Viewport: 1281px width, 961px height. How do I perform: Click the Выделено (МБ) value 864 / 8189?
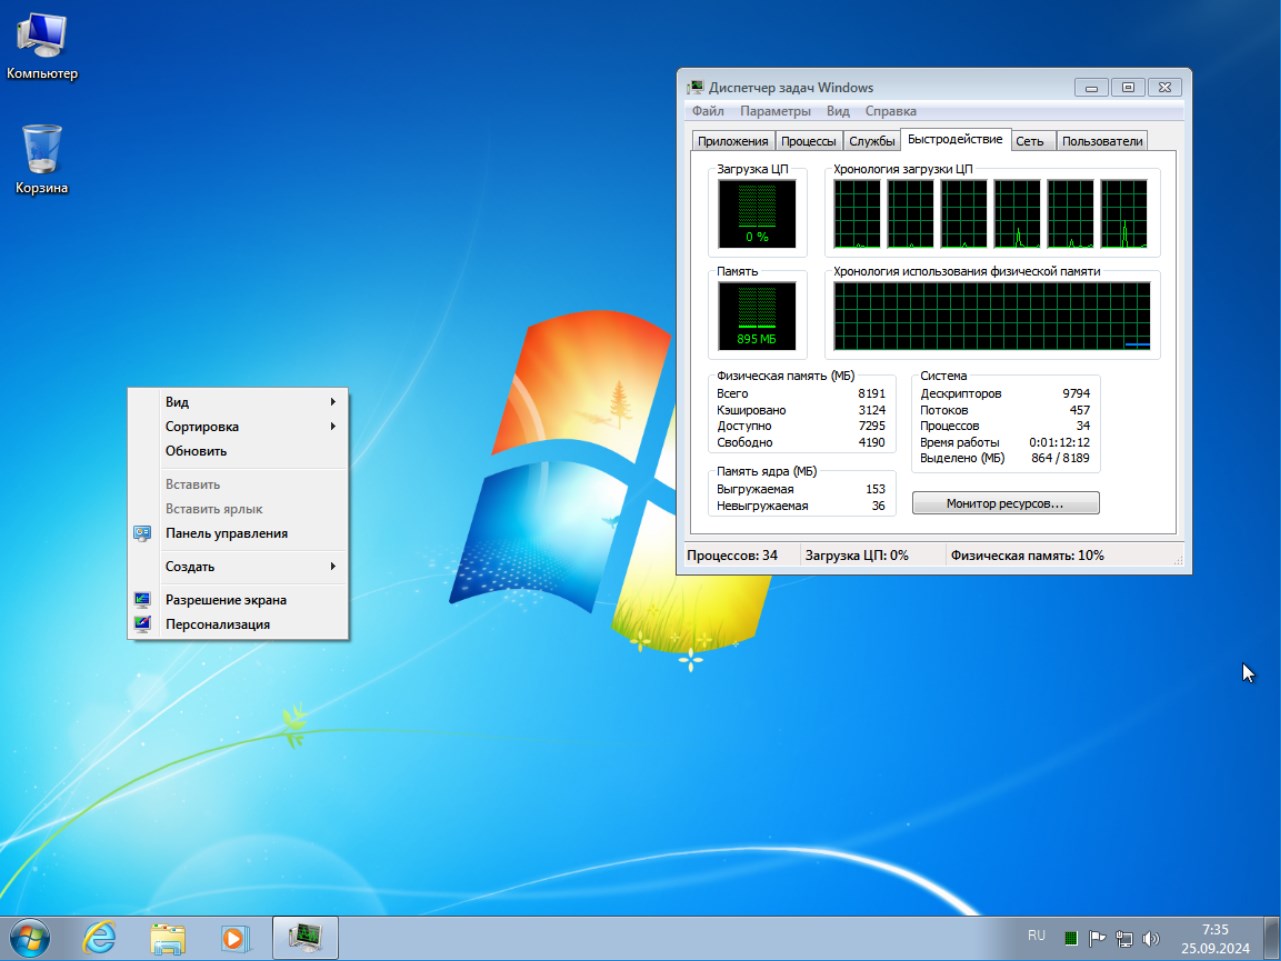[x=1060, y=458]
